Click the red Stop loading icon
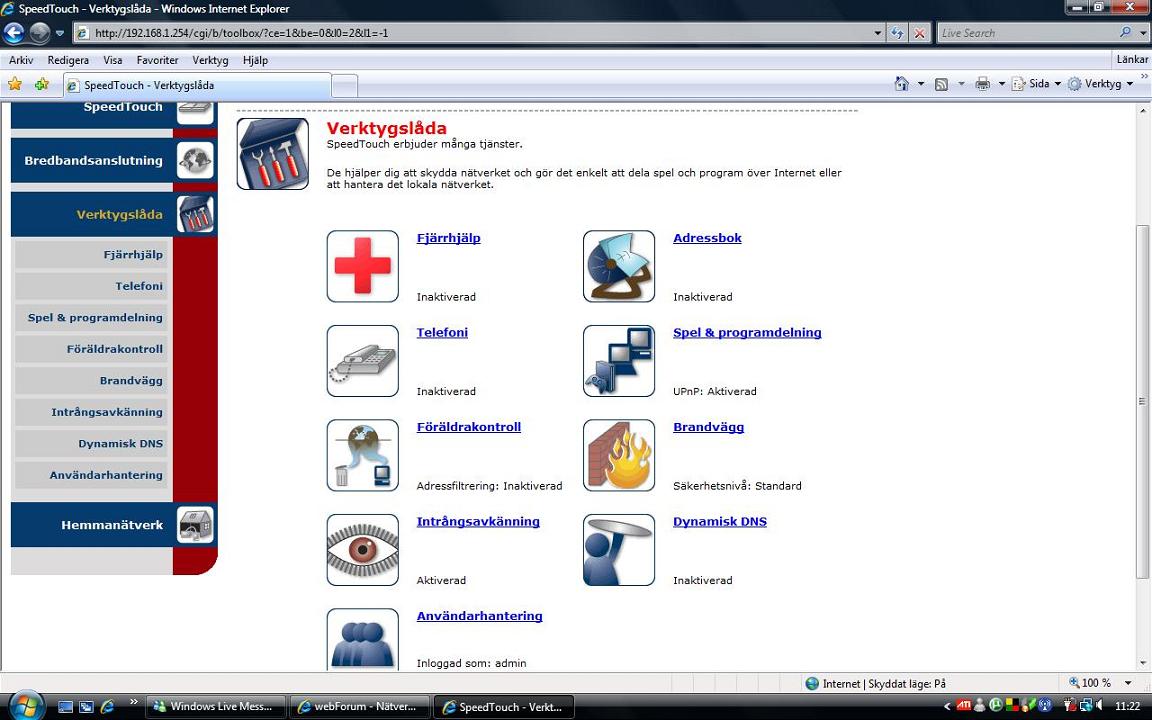The width and height of the screenshot is (1152, 720). click(x=919, y=33)
